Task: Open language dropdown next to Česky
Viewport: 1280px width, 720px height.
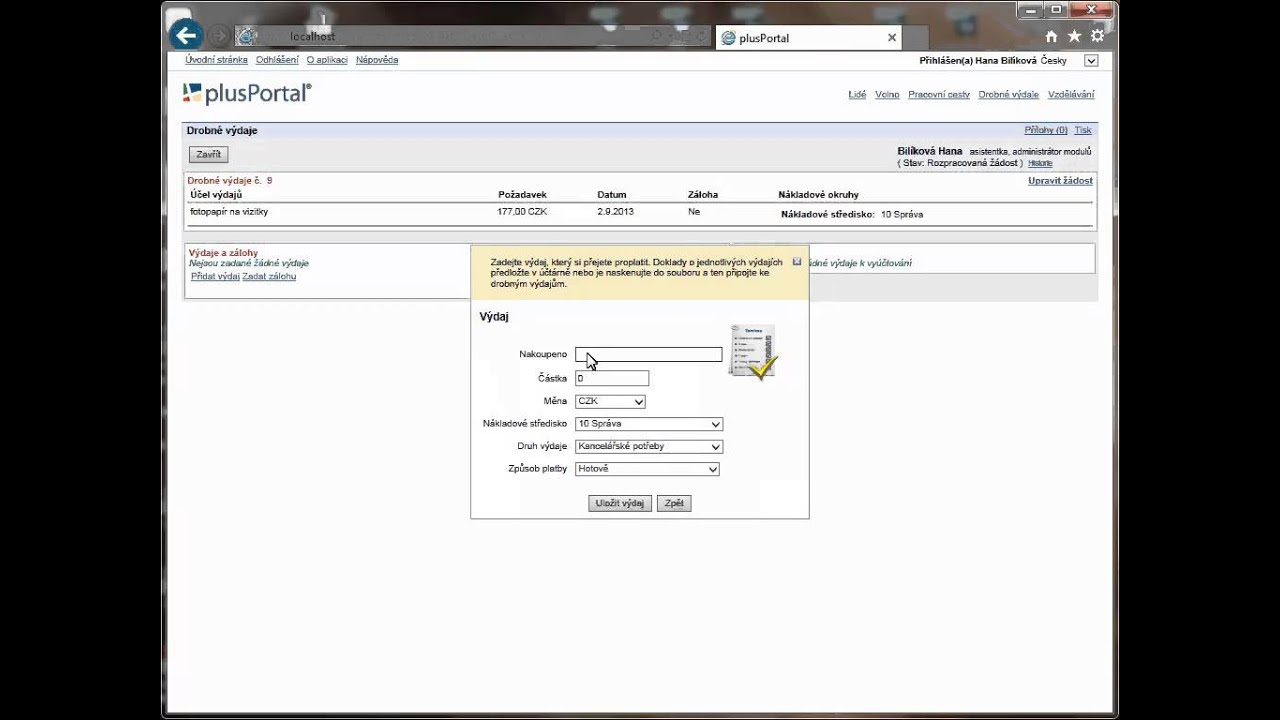Action: [1091, 61]
